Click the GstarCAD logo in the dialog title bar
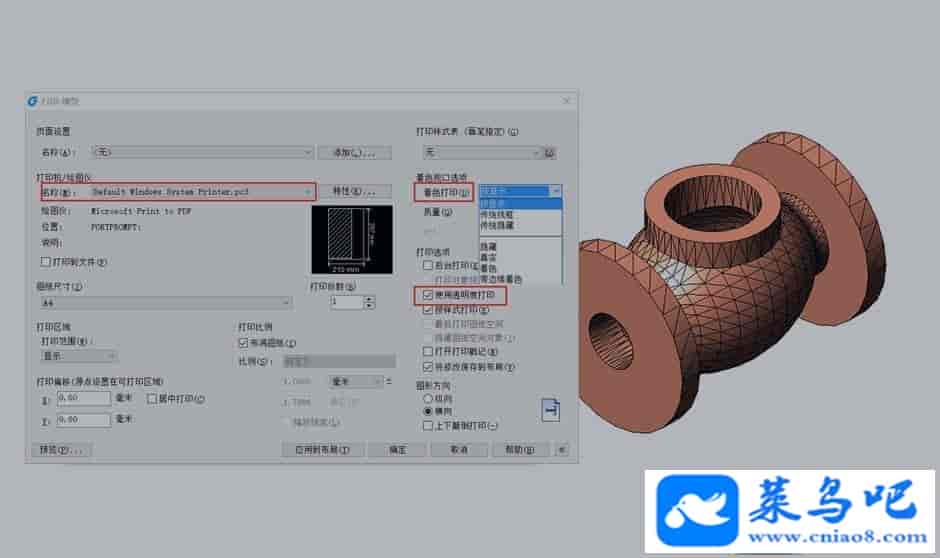The image size is (940, 558). coord(32,101)
